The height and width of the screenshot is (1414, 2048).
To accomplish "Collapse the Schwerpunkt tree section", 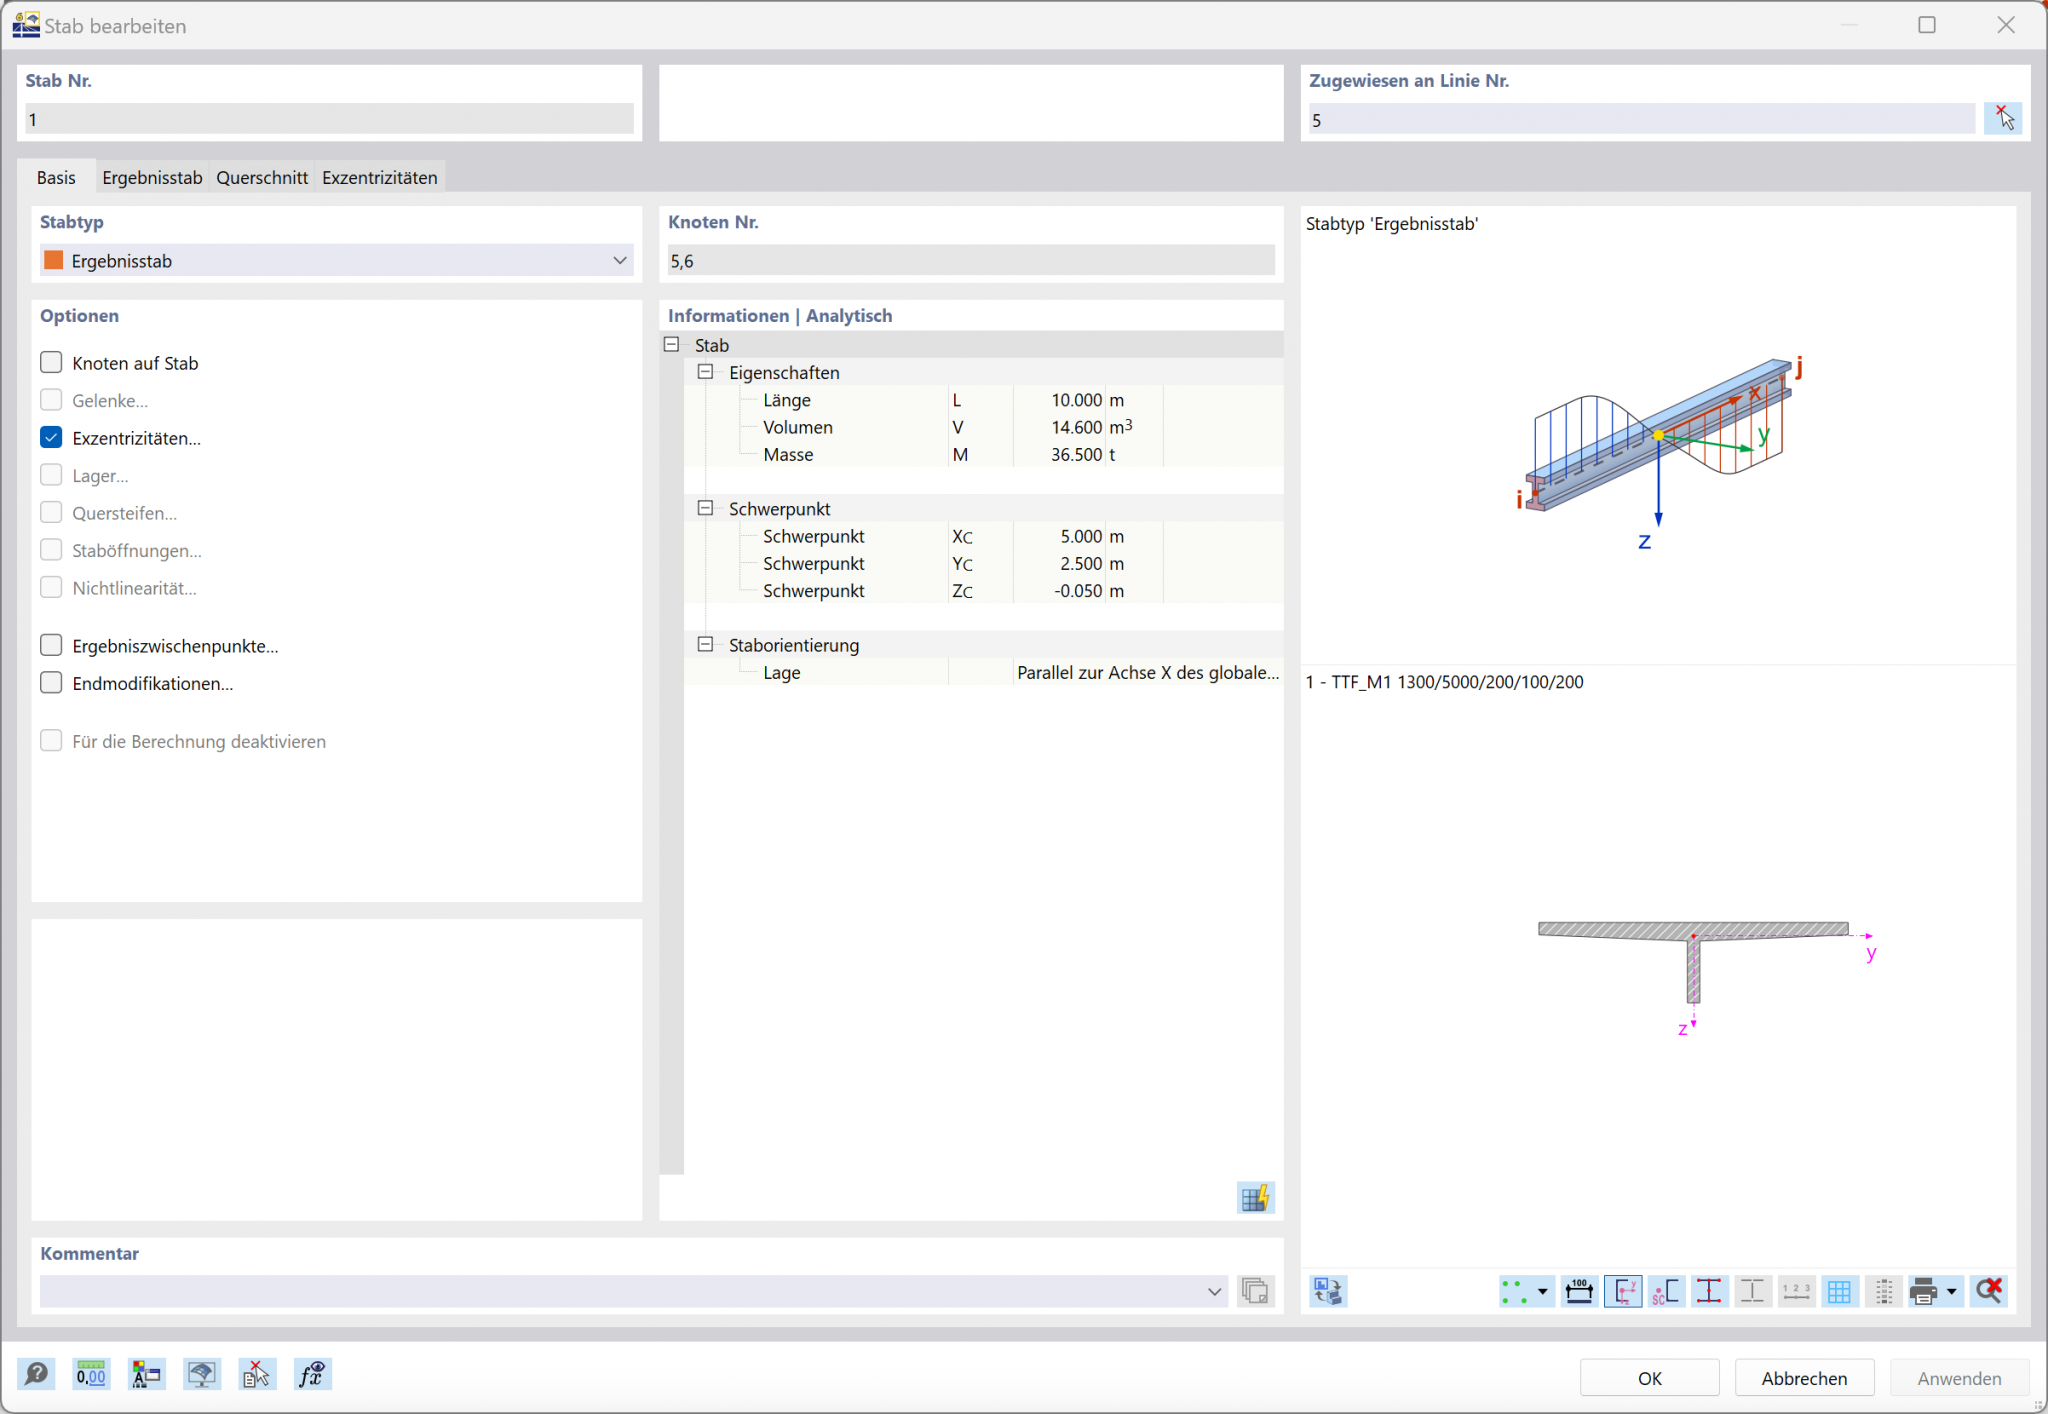I will coord(705,508).
